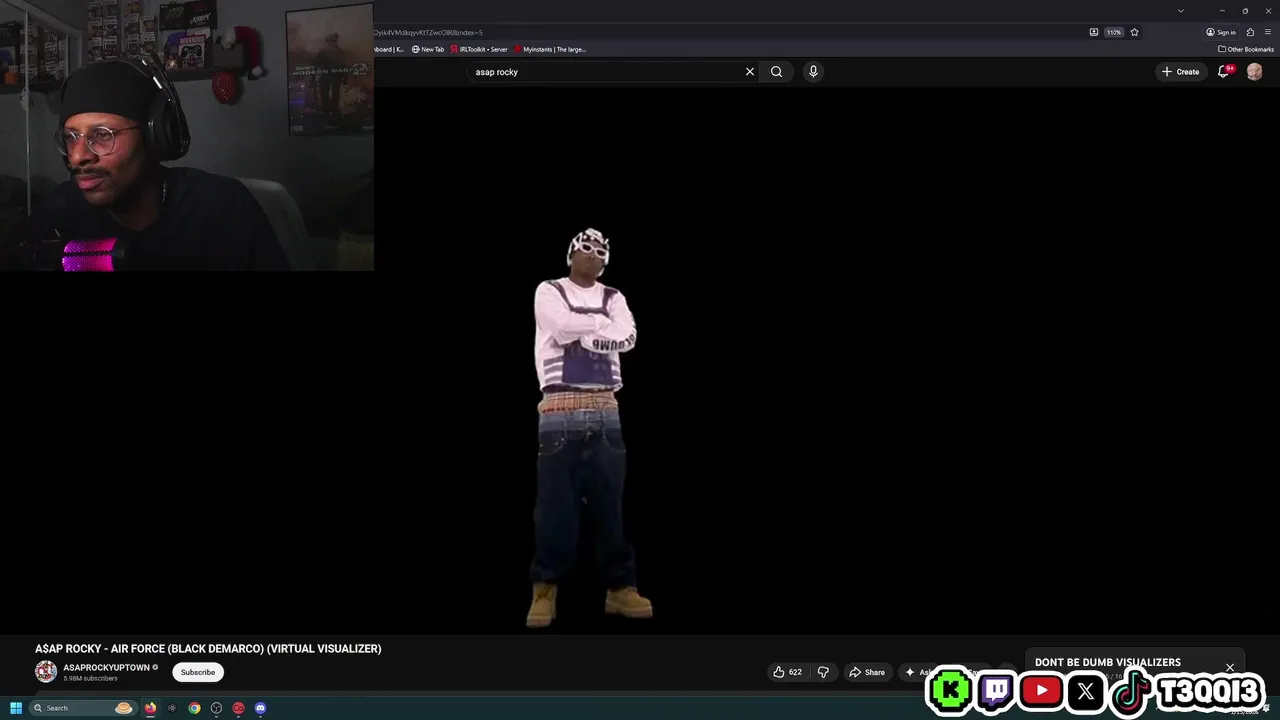Open the New Tab bookmark
1280x720 pixels.
pos(428,49)
